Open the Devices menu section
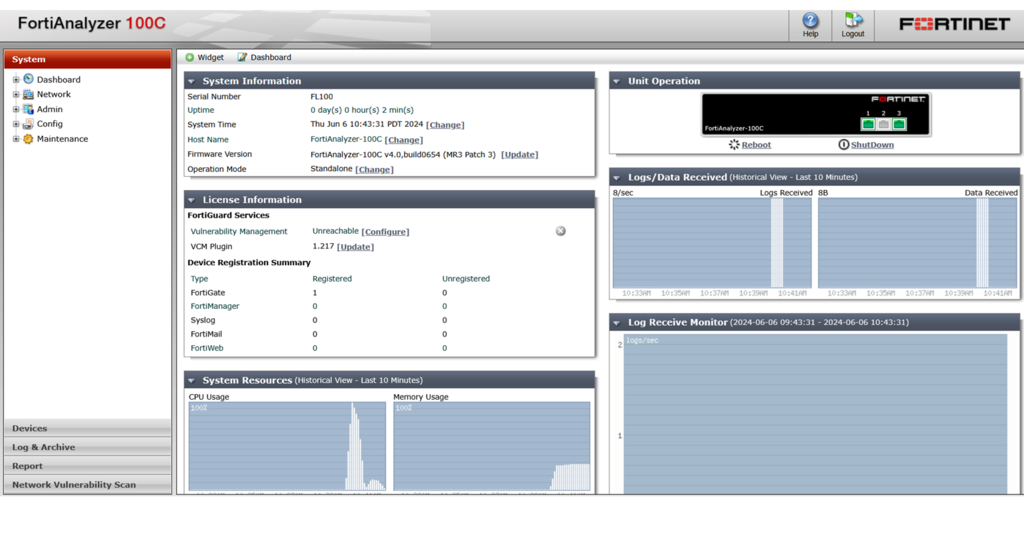Viewport: 1024px width, 546px height. tap(88, 428)
